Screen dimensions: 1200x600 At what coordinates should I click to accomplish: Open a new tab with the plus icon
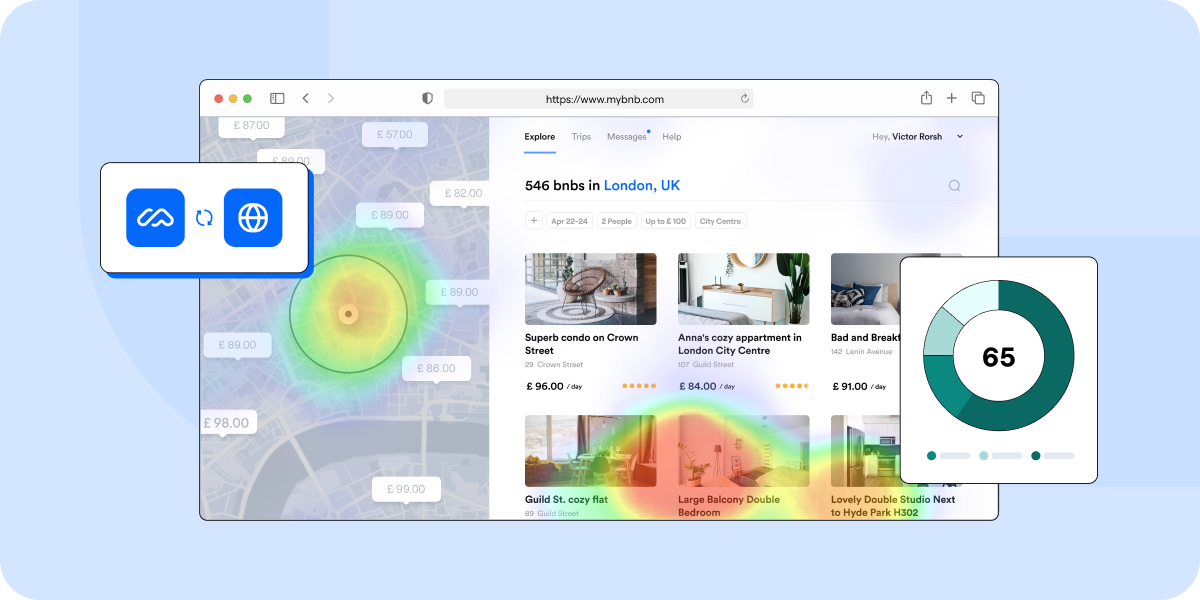coord(952,98)
